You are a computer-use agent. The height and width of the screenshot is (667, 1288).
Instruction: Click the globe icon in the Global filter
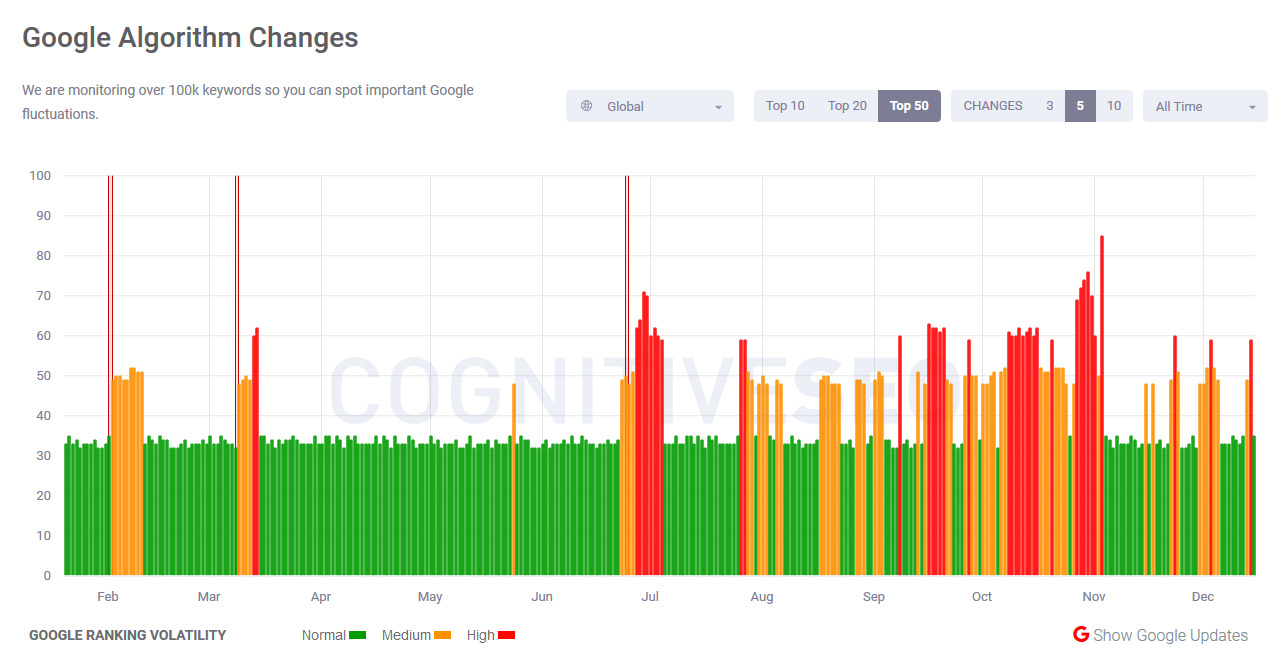coord(586,105)
